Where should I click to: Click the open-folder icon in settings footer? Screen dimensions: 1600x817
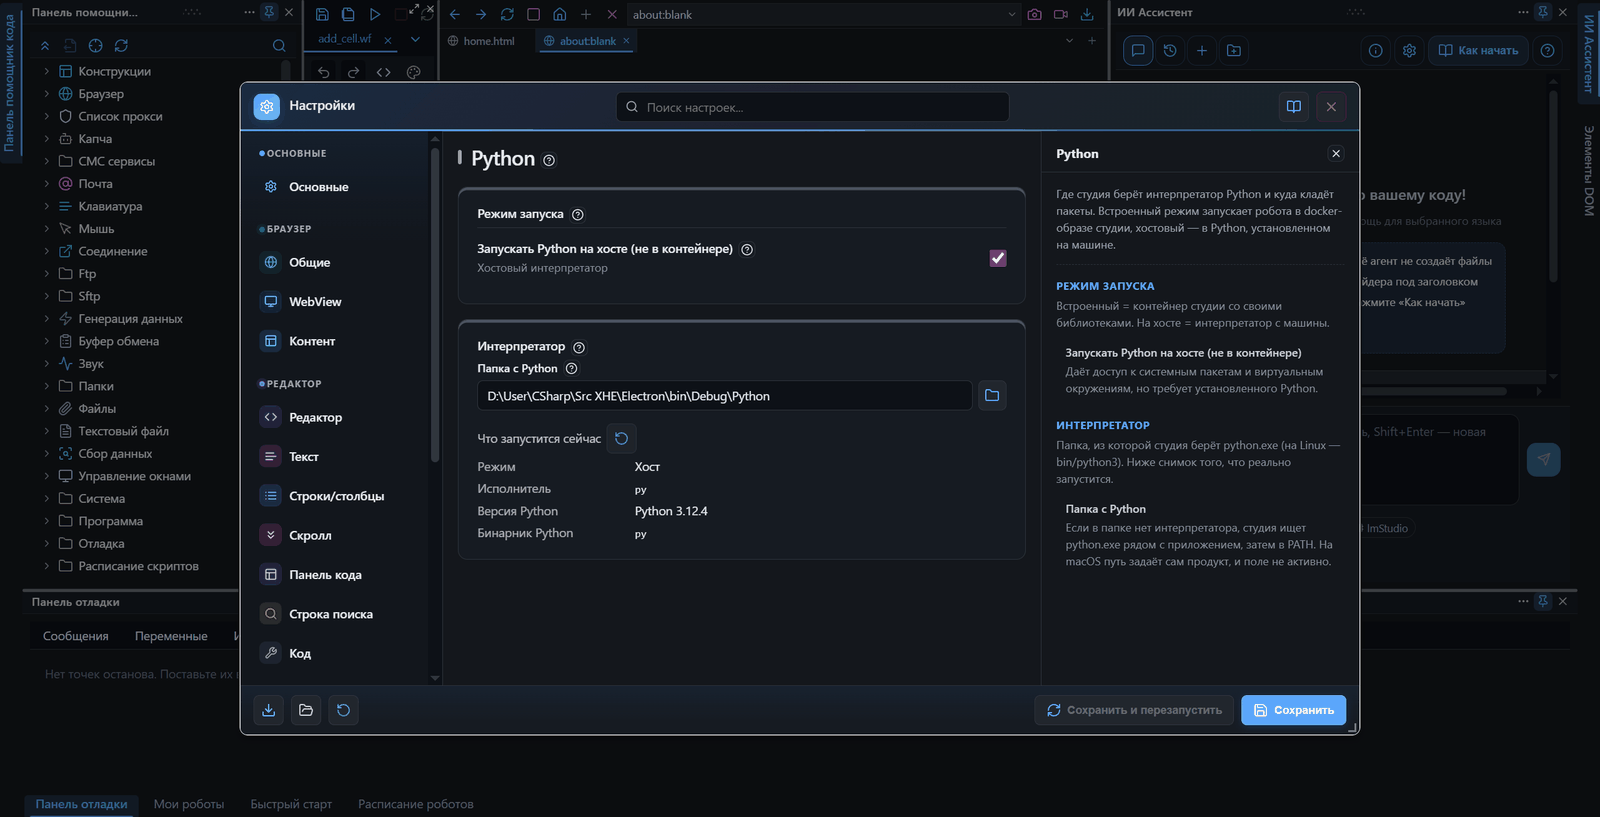306,710
